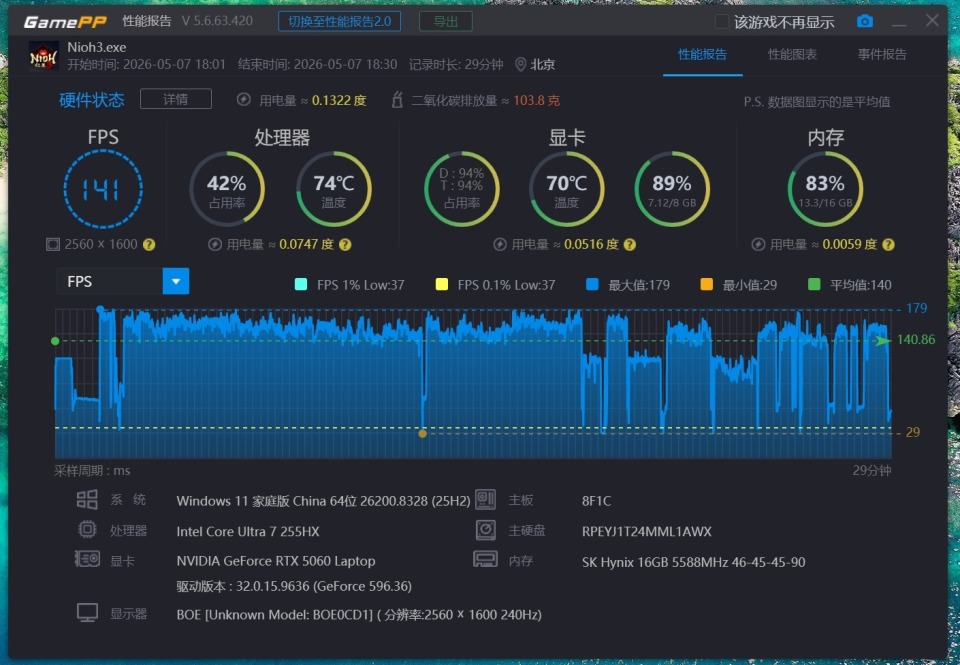Click the 29 min value axis label
Viewport: 960px width, 665px height.
(x=913, y=432)
